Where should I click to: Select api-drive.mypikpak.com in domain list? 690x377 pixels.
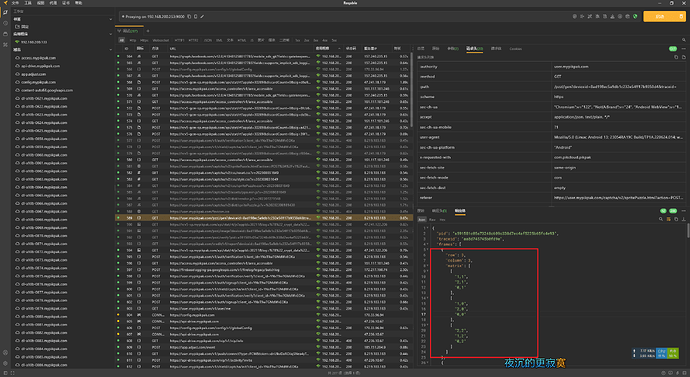[40, 66]
